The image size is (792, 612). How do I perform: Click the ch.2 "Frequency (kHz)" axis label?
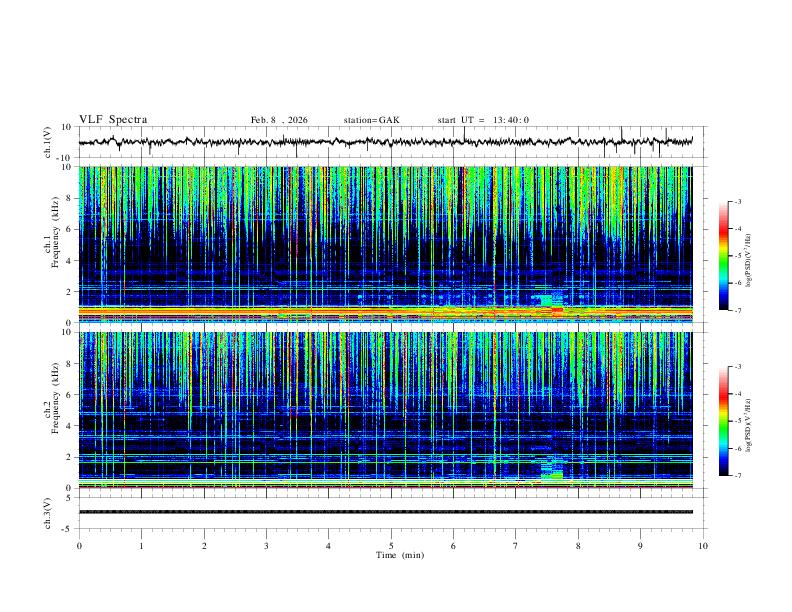(56, 398)
